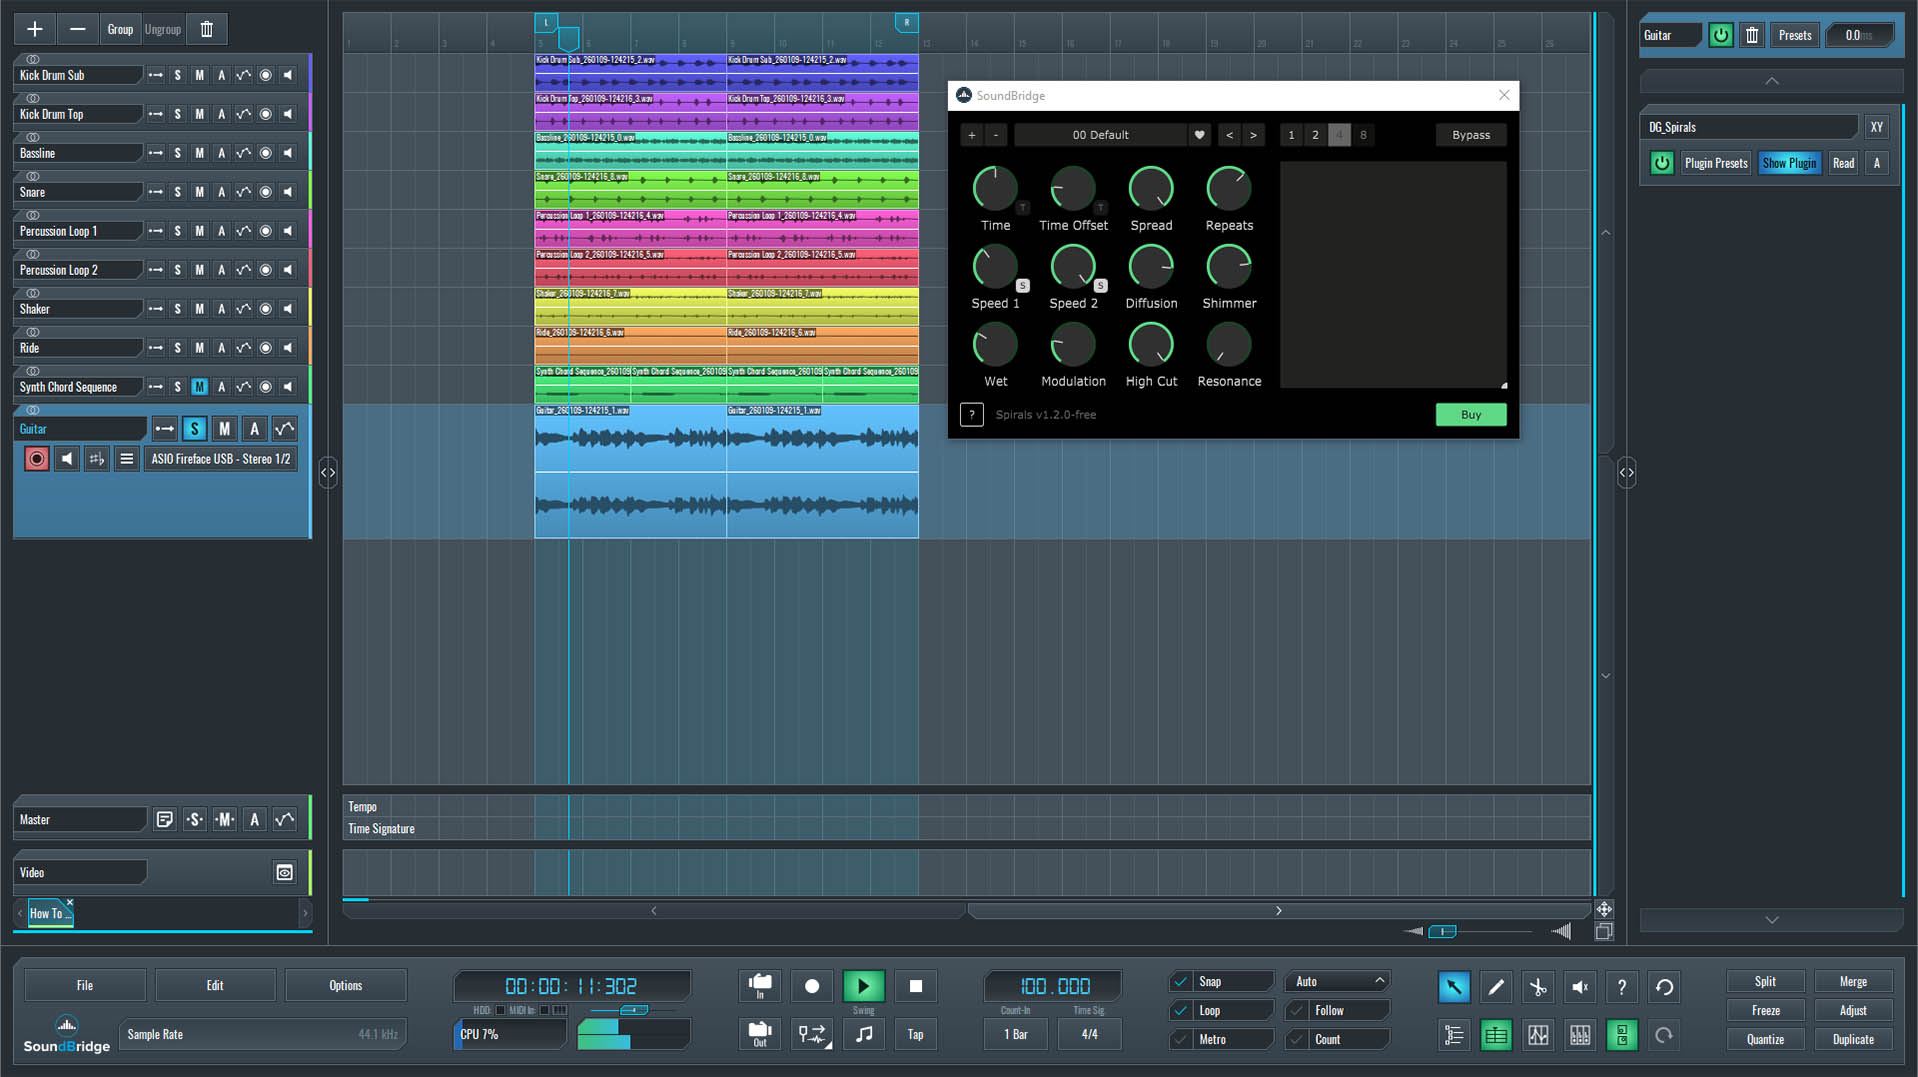Click the Duplicate button
This screenshot has height=1077, width=1918.
point(1853,1040)
